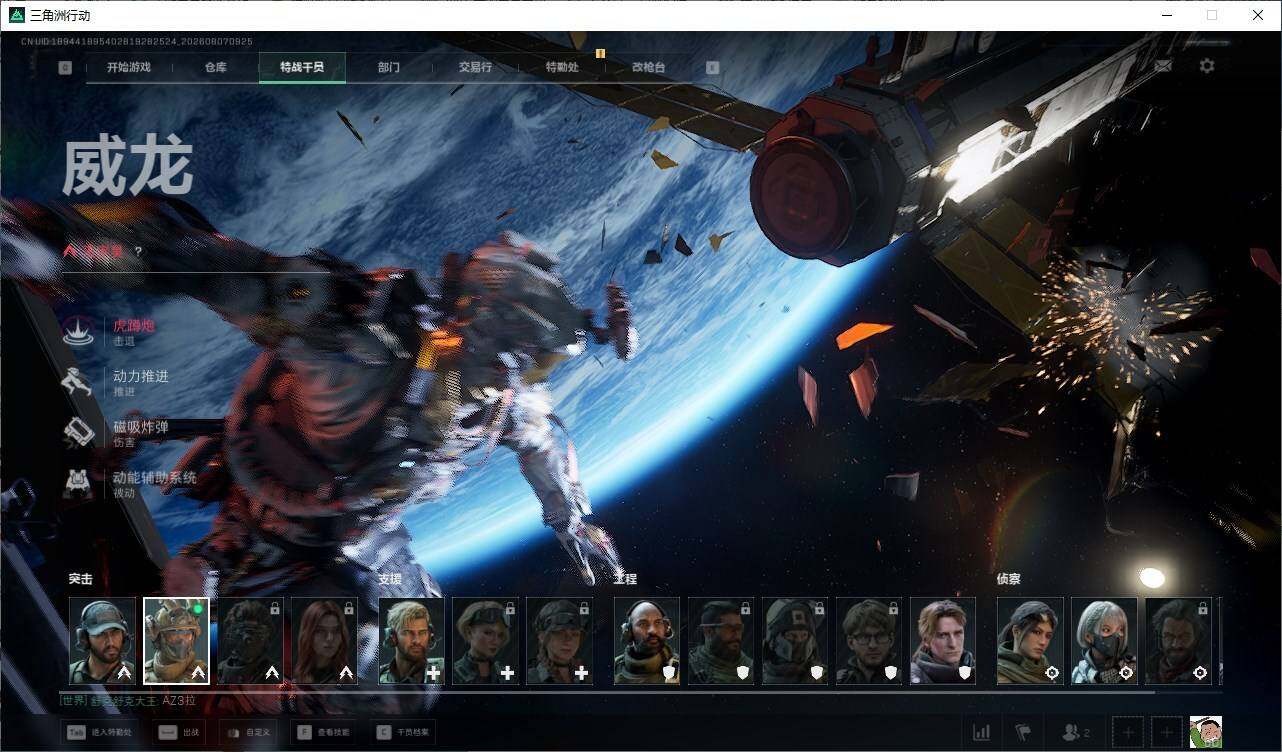This screenshot has height=752, width=1282.
Task: Switch to the 仓库 tab
Action: tap(216, 67)
